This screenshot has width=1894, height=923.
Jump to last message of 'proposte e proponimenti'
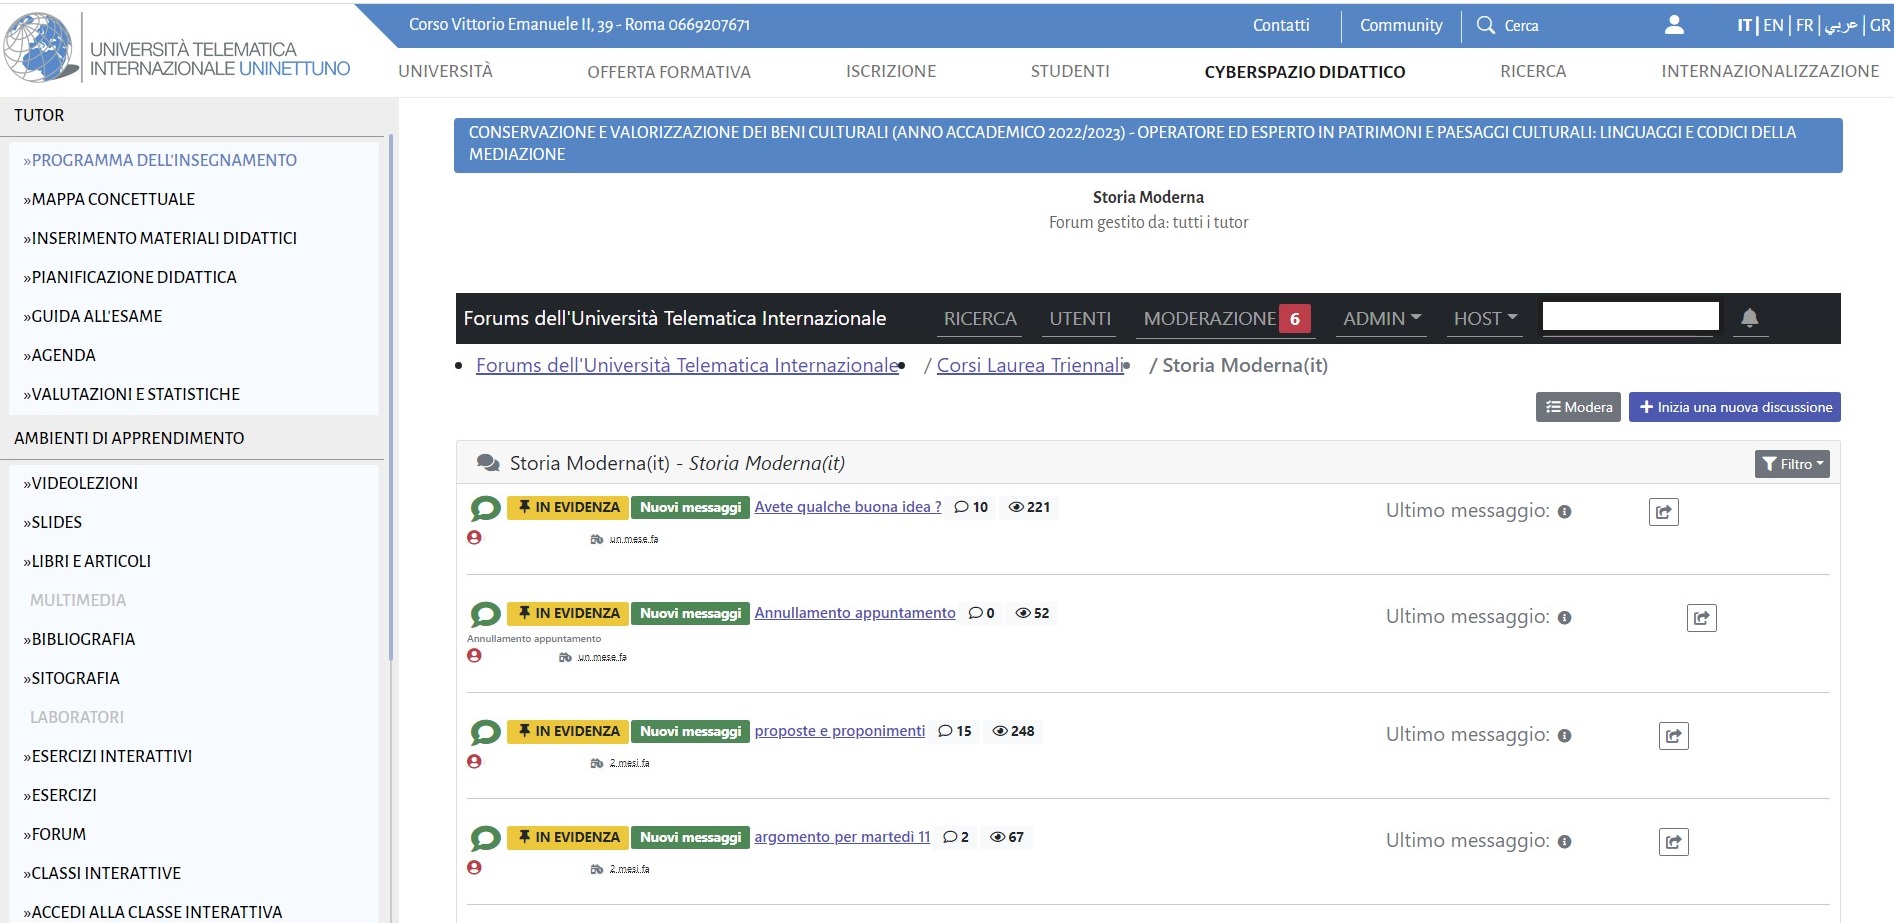coord(1673,736)
